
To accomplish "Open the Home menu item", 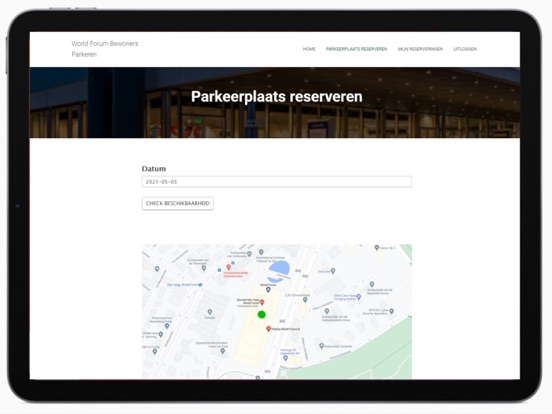I will tap(309, 49).
